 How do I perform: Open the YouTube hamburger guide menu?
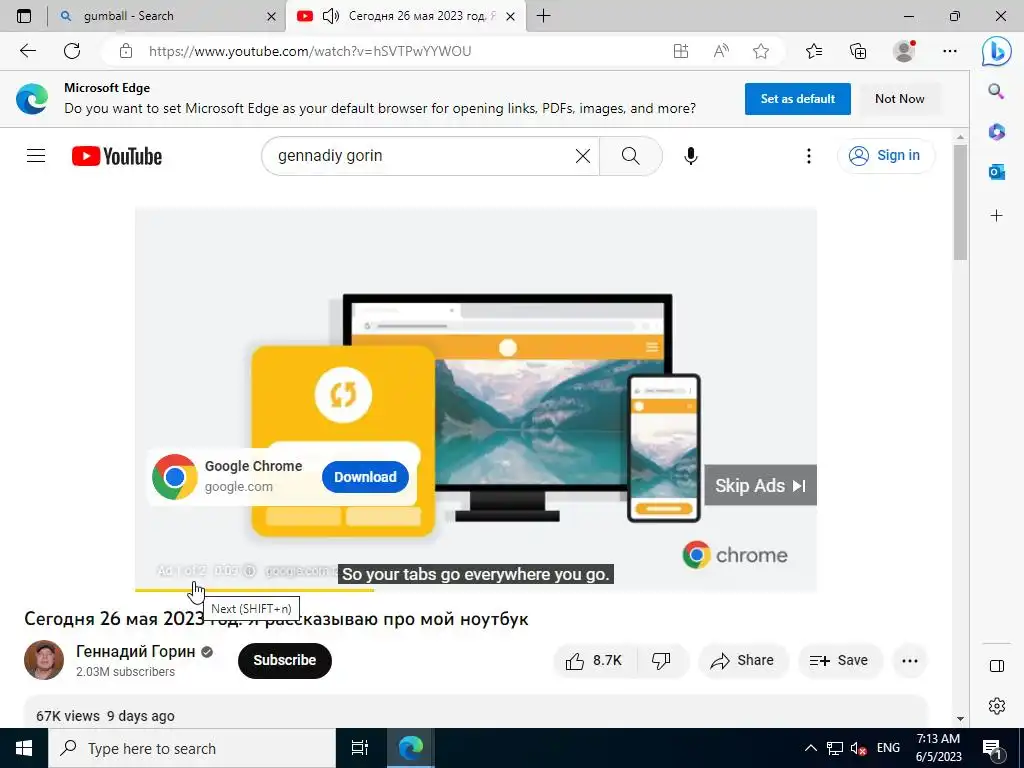coord(36,155)
